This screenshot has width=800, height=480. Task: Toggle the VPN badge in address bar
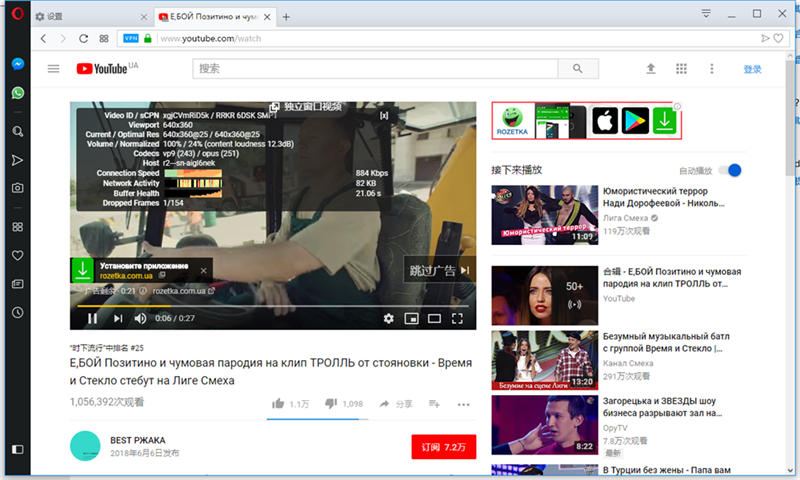(x=131, y=38)
